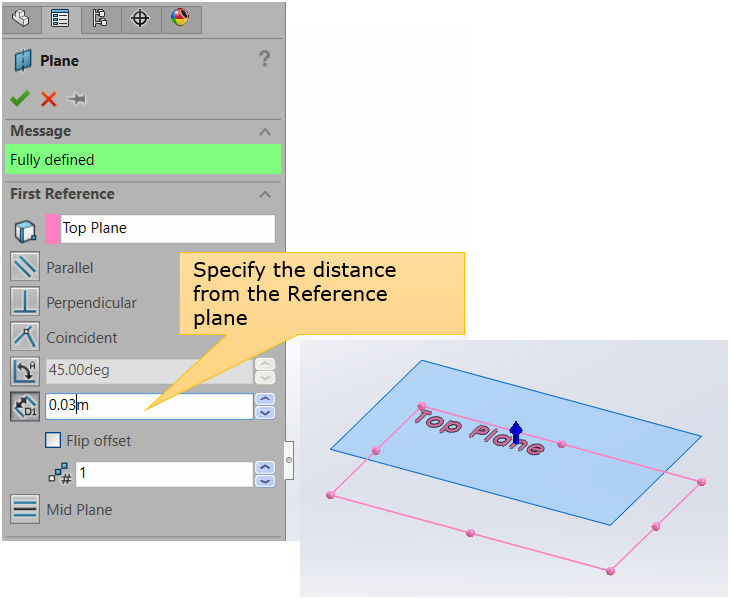This screenshot has width=731, height=599.
Task: Toggle the angle constraint icon
Action: [x=25, y=371]
